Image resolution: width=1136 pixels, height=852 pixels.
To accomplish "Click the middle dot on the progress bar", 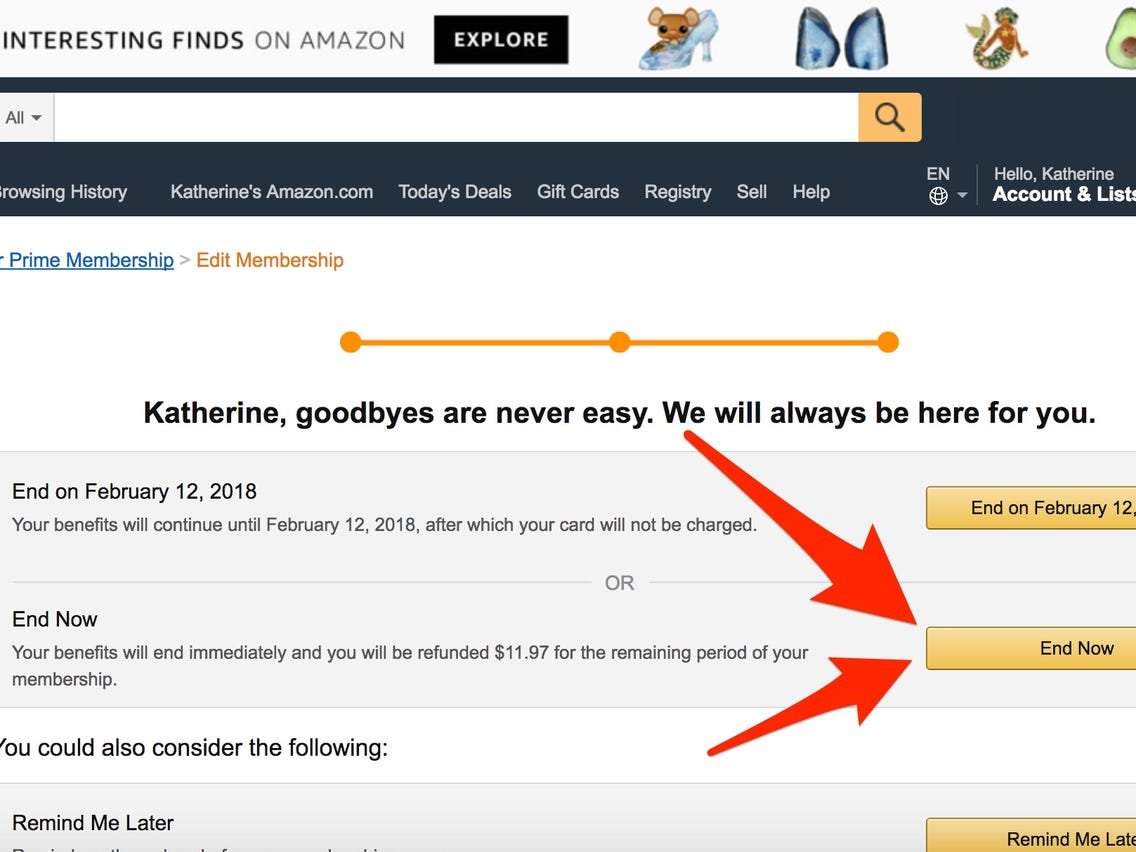I will point(619,341).
